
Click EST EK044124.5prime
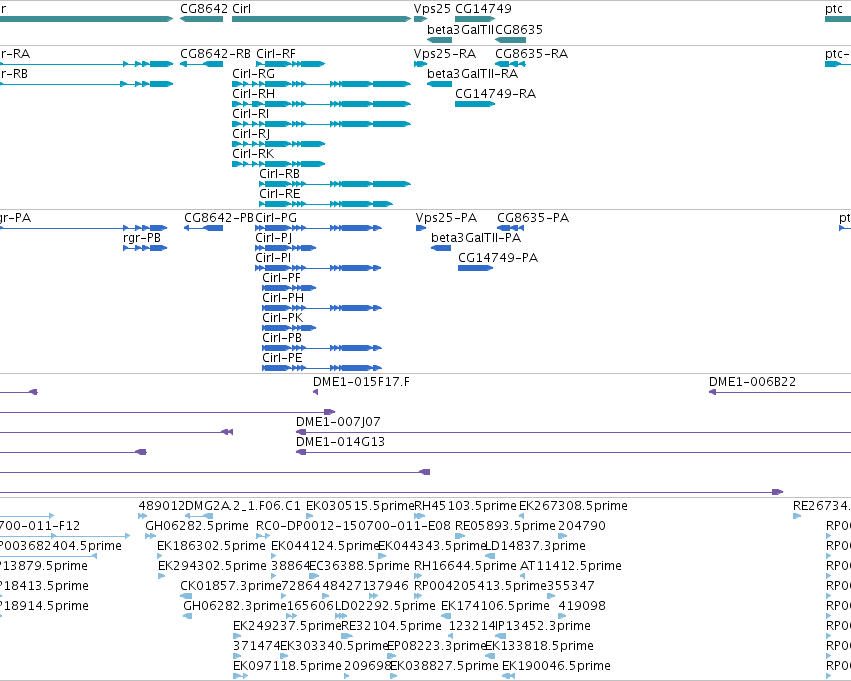pos(274,556)
